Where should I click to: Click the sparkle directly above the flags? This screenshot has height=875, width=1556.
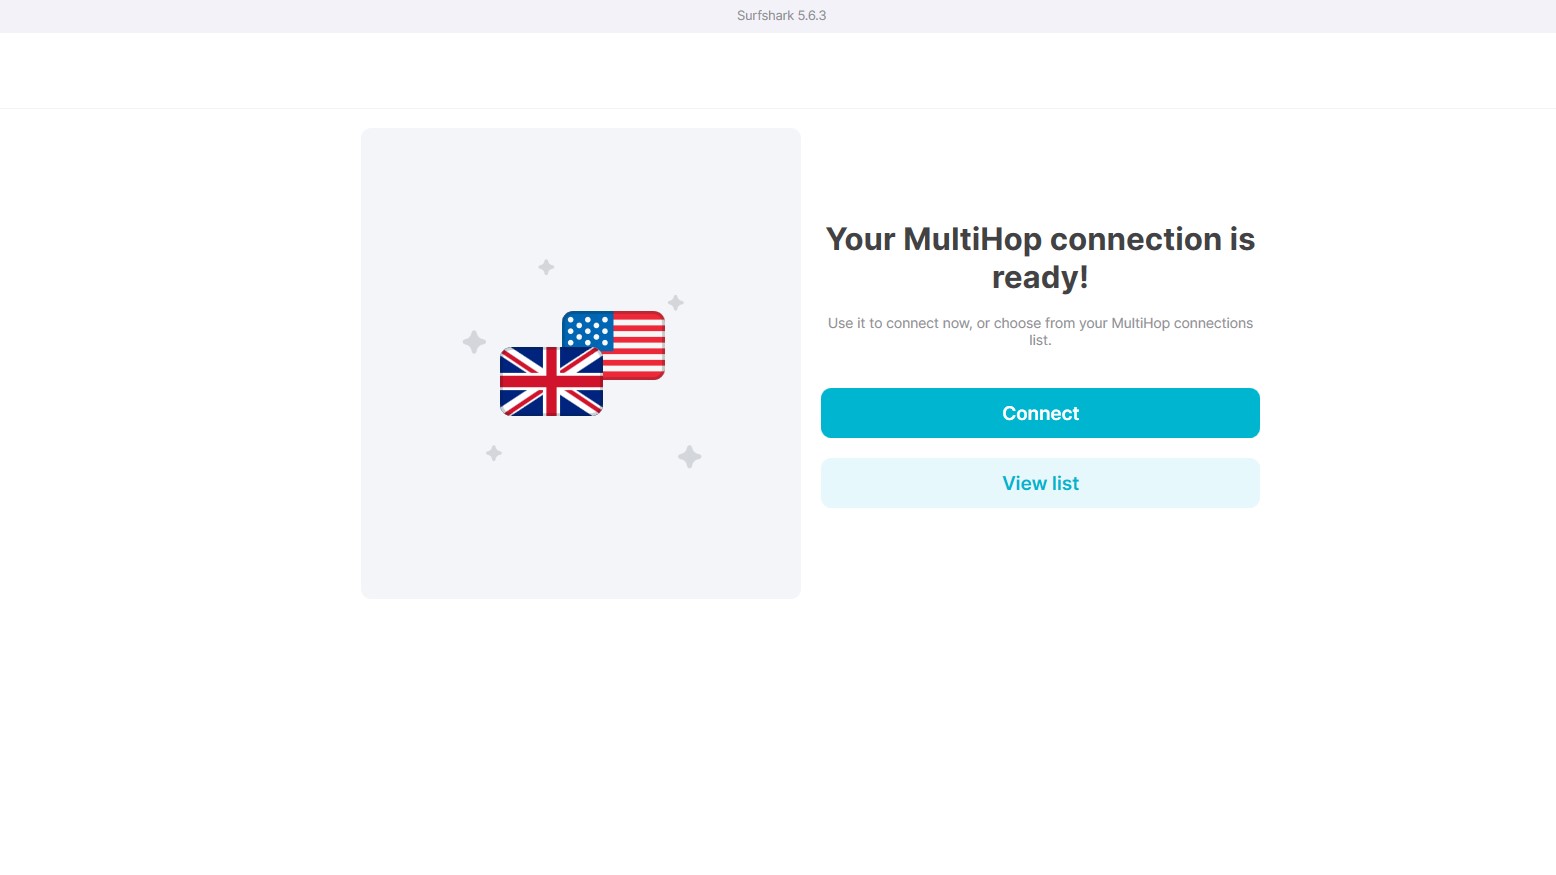coord(546,267)
